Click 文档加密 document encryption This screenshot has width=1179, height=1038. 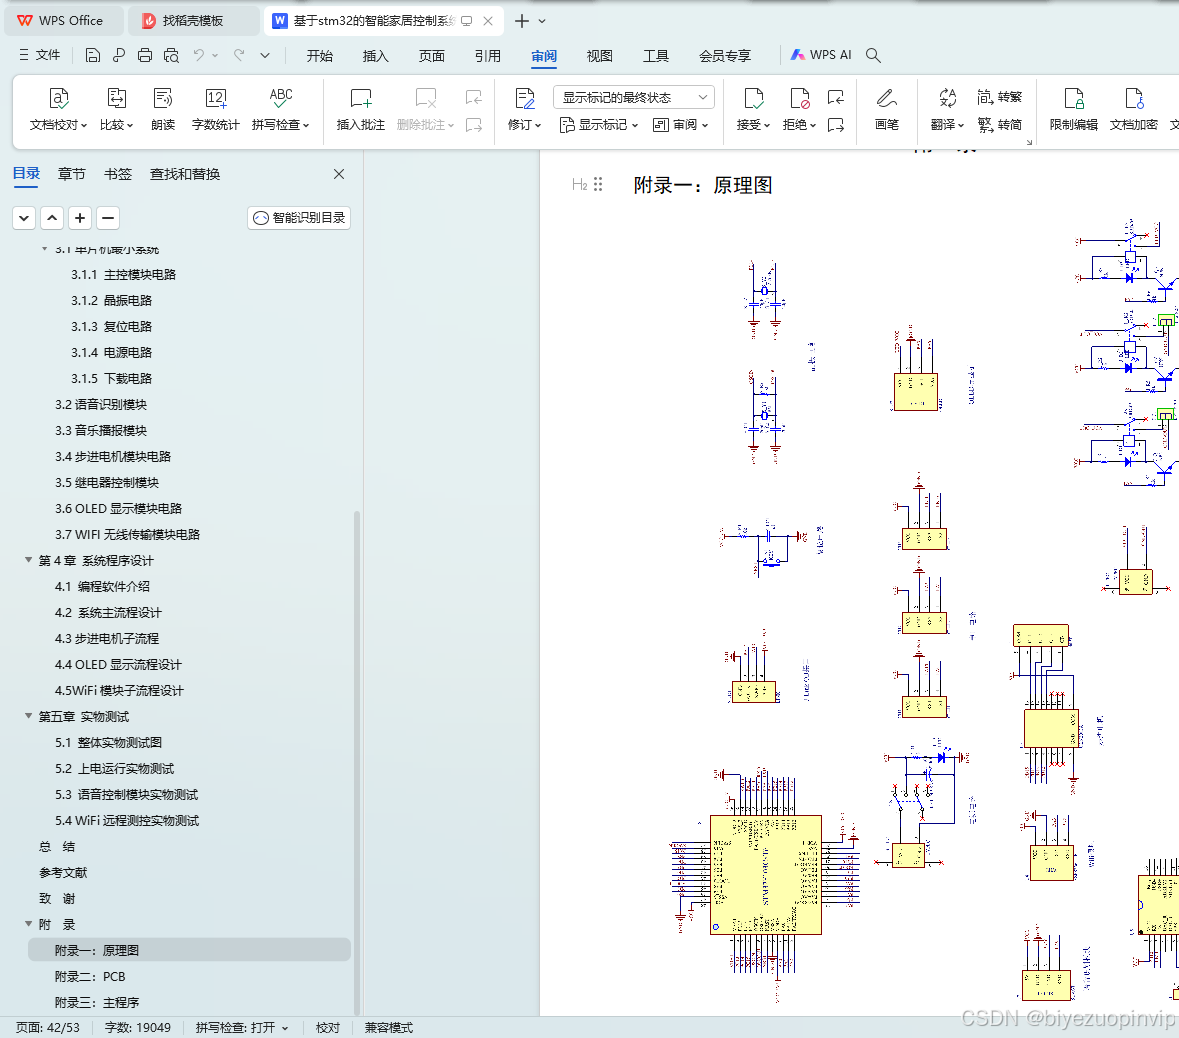pyautogui.click(x=1133, y=110)
